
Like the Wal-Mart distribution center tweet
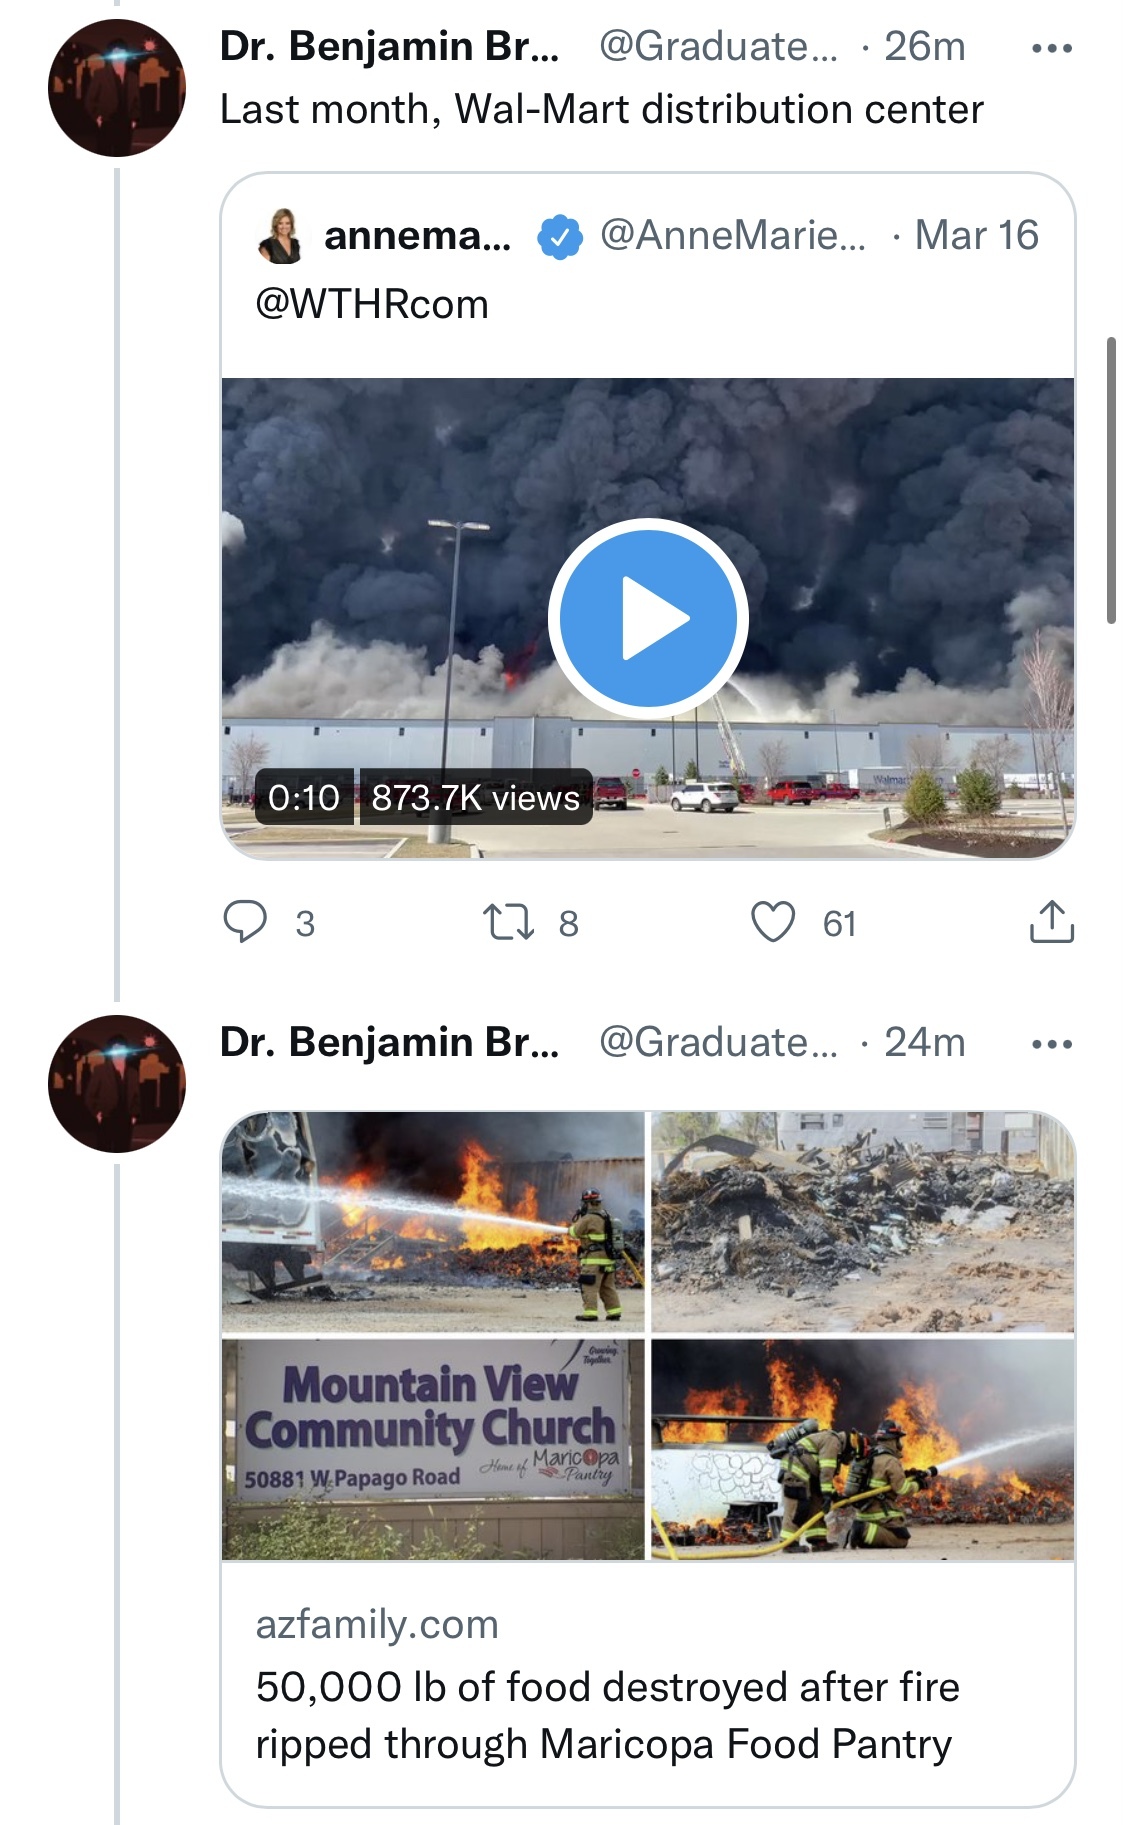click(x=773, y=922)
